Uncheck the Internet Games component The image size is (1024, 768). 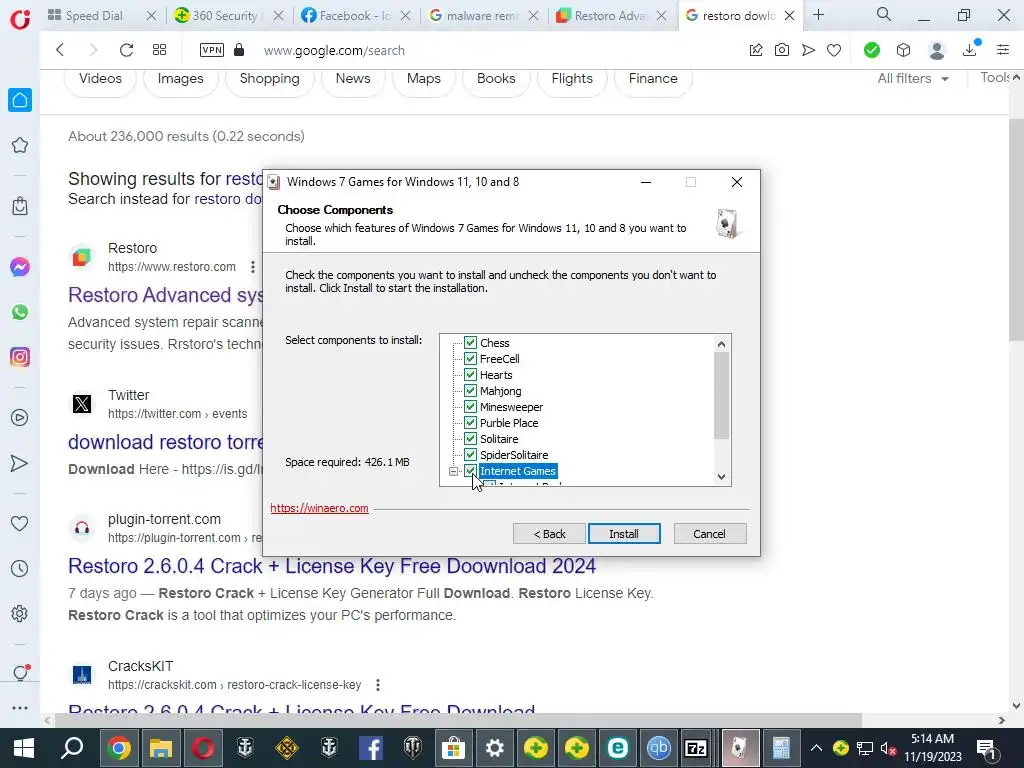470,471
